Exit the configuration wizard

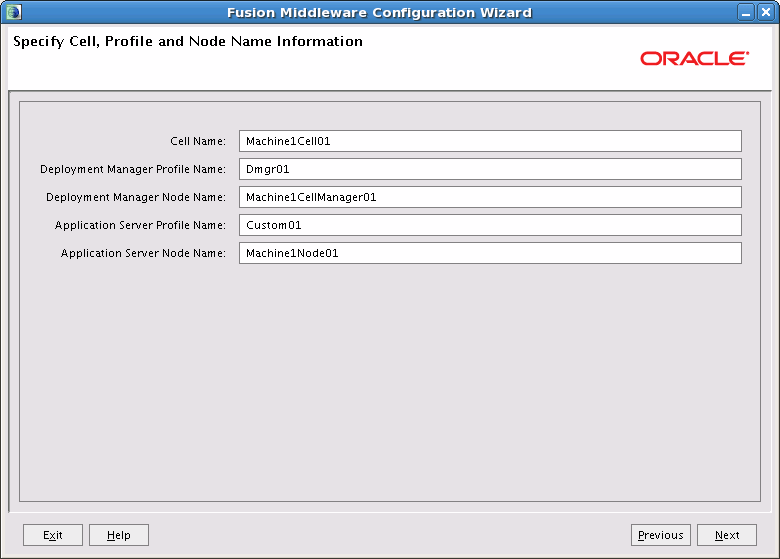point(53,535)
